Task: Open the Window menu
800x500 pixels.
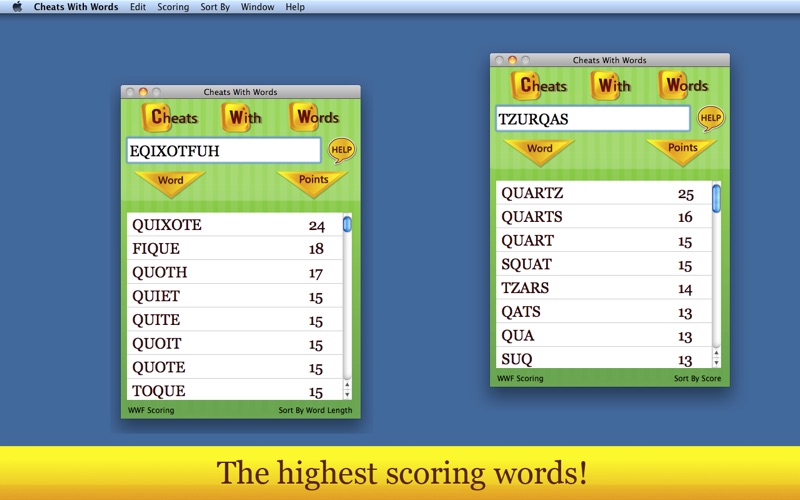Action: (257, 7)
